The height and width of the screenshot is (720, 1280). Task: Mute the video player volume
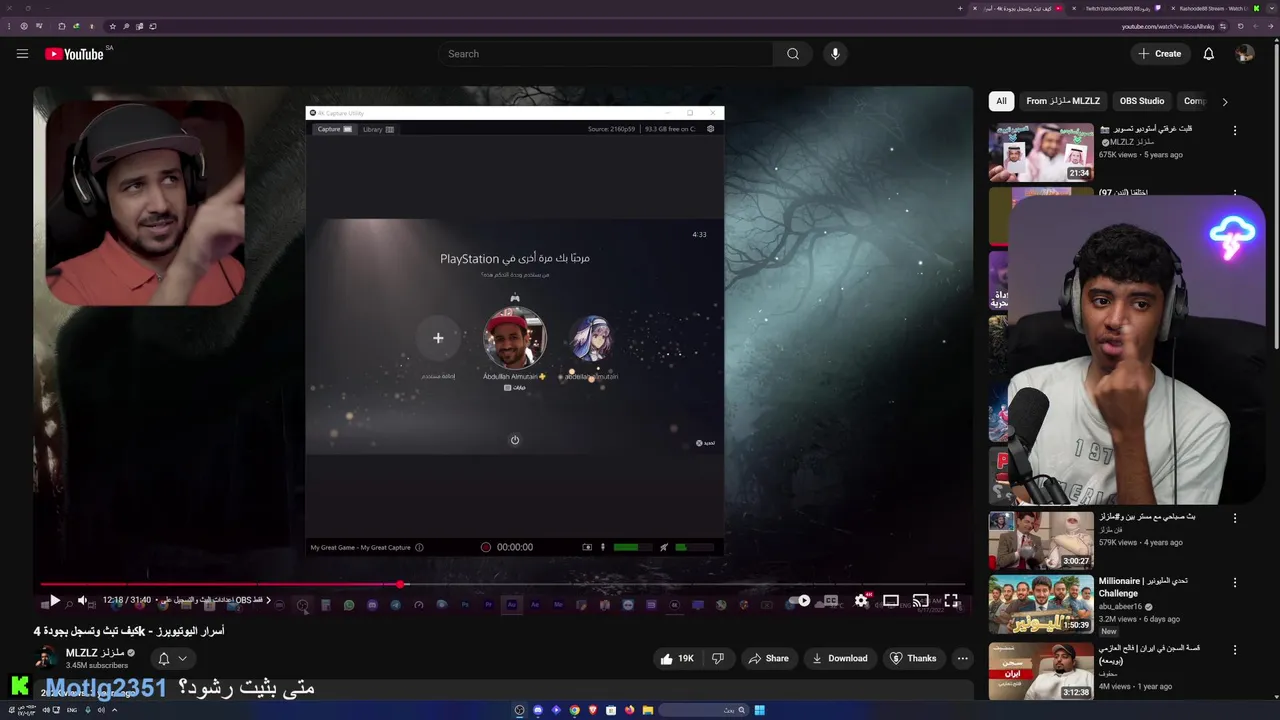83,601
